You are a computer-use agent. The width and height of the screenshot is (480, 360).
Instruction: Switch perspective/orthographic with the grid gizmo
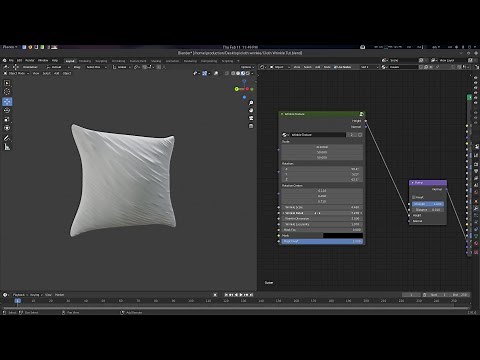pyautogui.click(x=251, y=126)
